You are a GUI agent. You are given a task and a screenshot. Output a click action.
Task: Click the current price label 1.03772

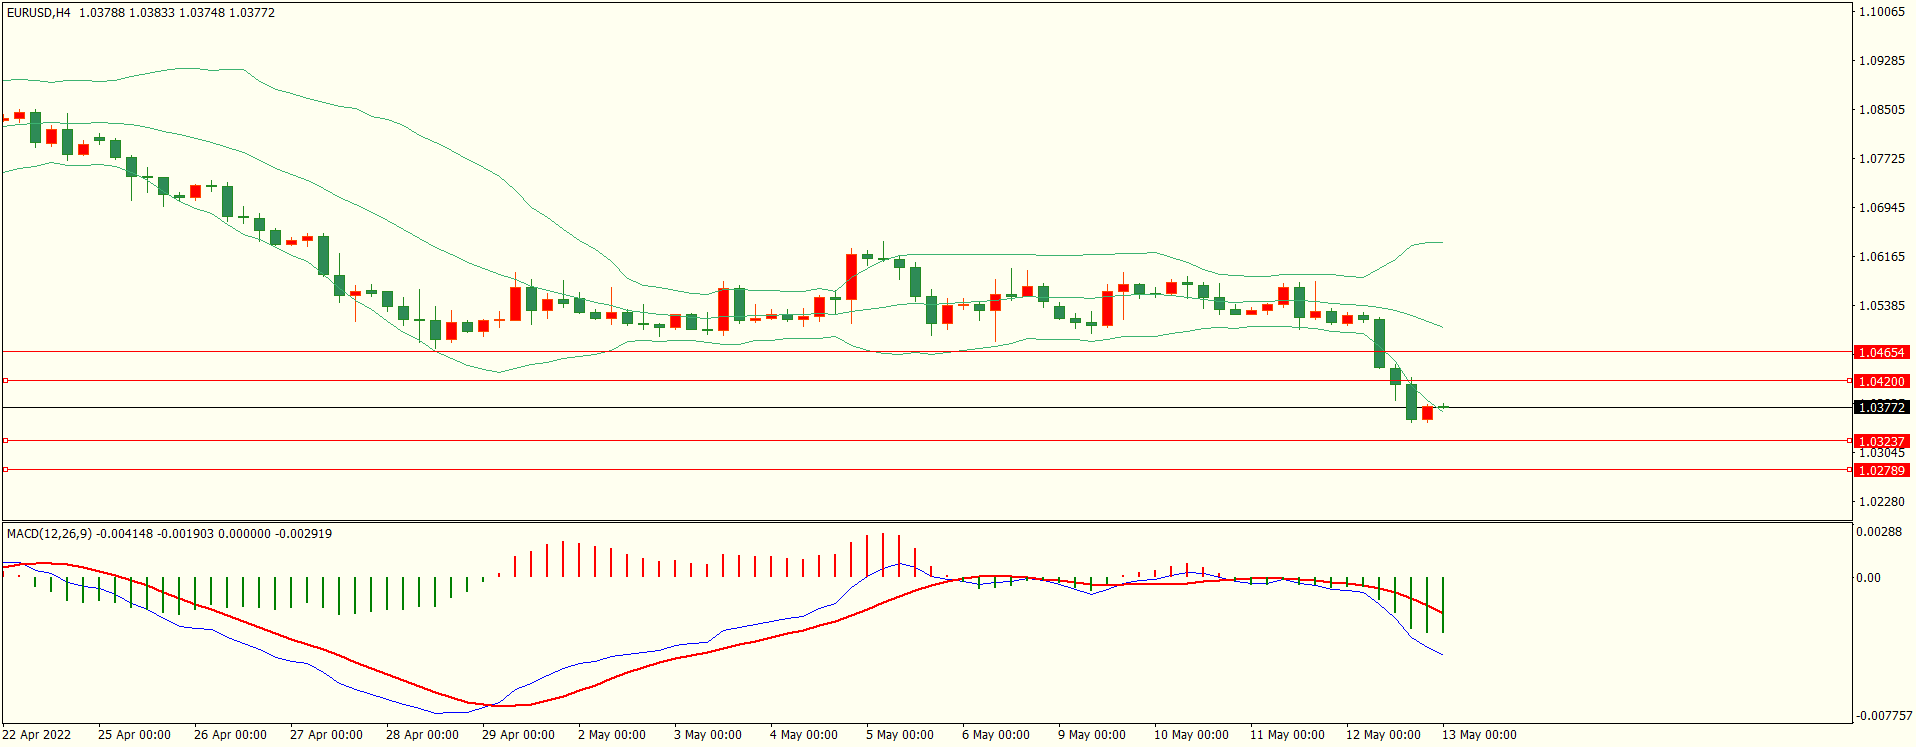click(1881, 407)
